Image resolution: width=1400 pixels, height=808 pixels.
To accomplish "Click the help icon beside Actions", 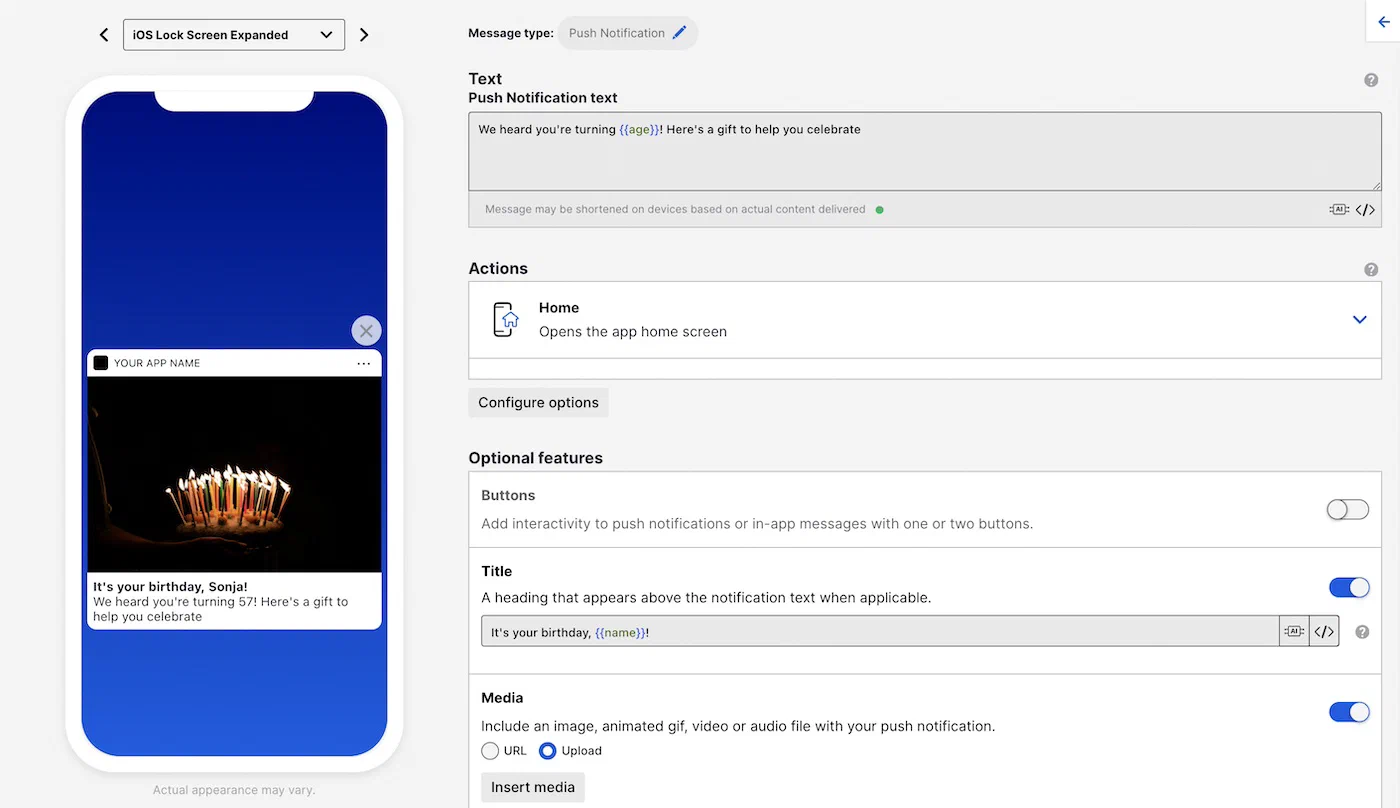I will click(x=1371, y=269).
